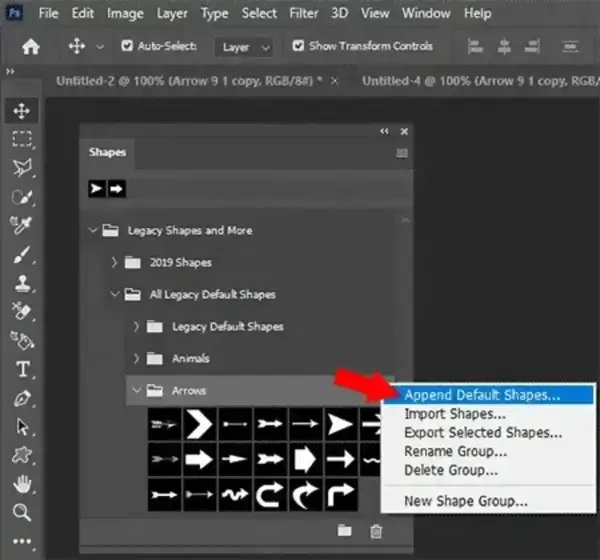Image resolution: width=600 pixels, height=560 pixels.
Task: Select the Eyedropper tool
Action: (x=22, y=225)
